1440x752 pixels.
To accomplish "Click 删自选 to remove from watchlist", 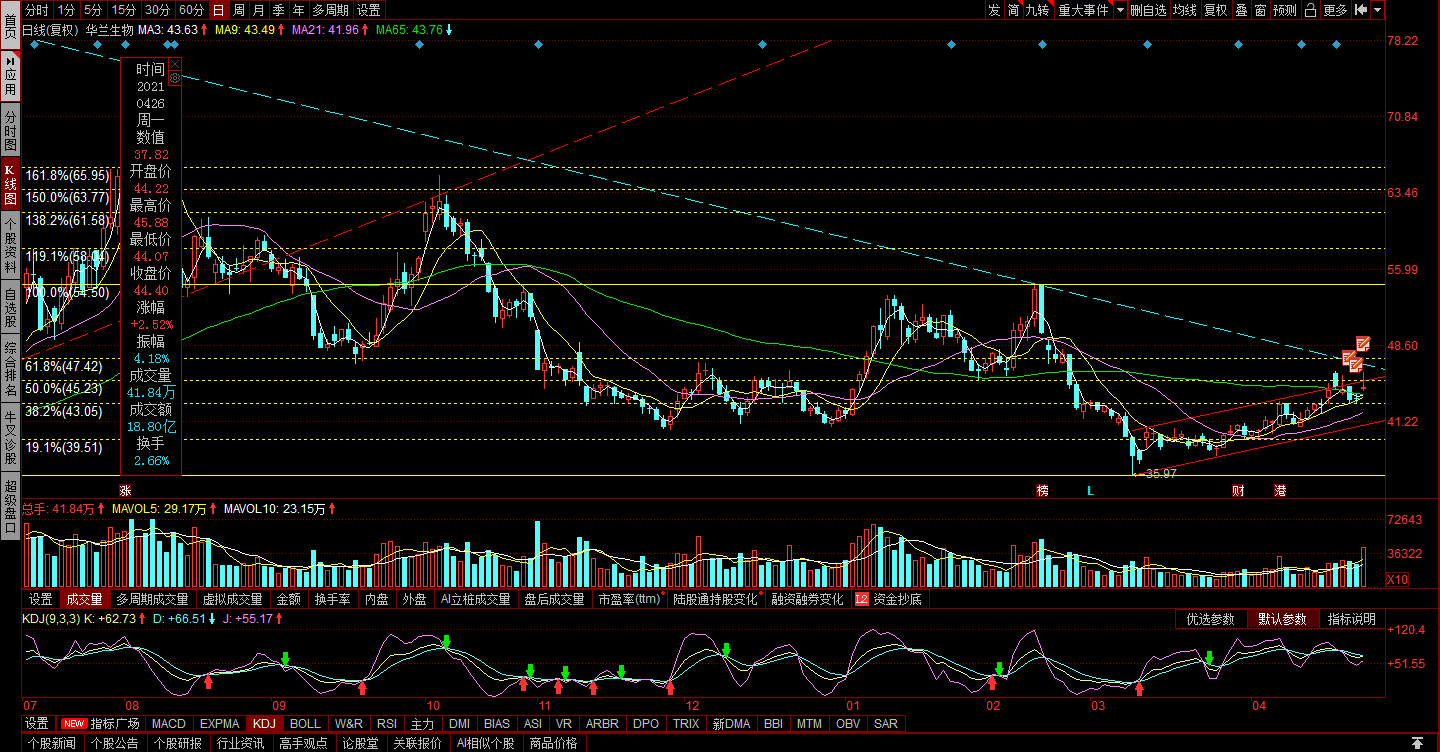I will point(1148,10).
